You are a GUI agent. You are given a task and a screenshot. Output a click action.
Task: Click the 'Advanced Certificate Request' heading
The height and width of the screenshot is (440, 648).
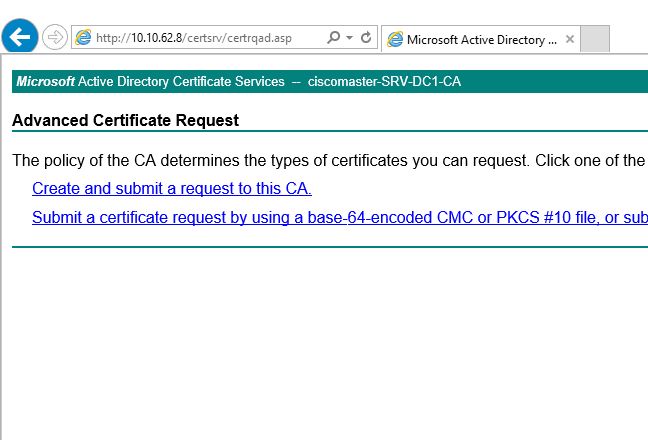126,120
